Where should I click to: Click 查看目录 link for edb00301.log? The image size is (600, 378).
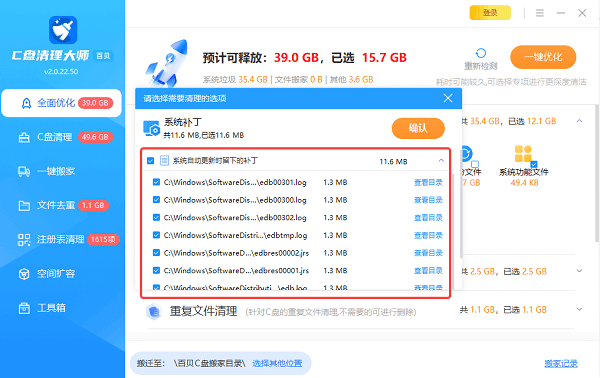[x=428, y=182]
